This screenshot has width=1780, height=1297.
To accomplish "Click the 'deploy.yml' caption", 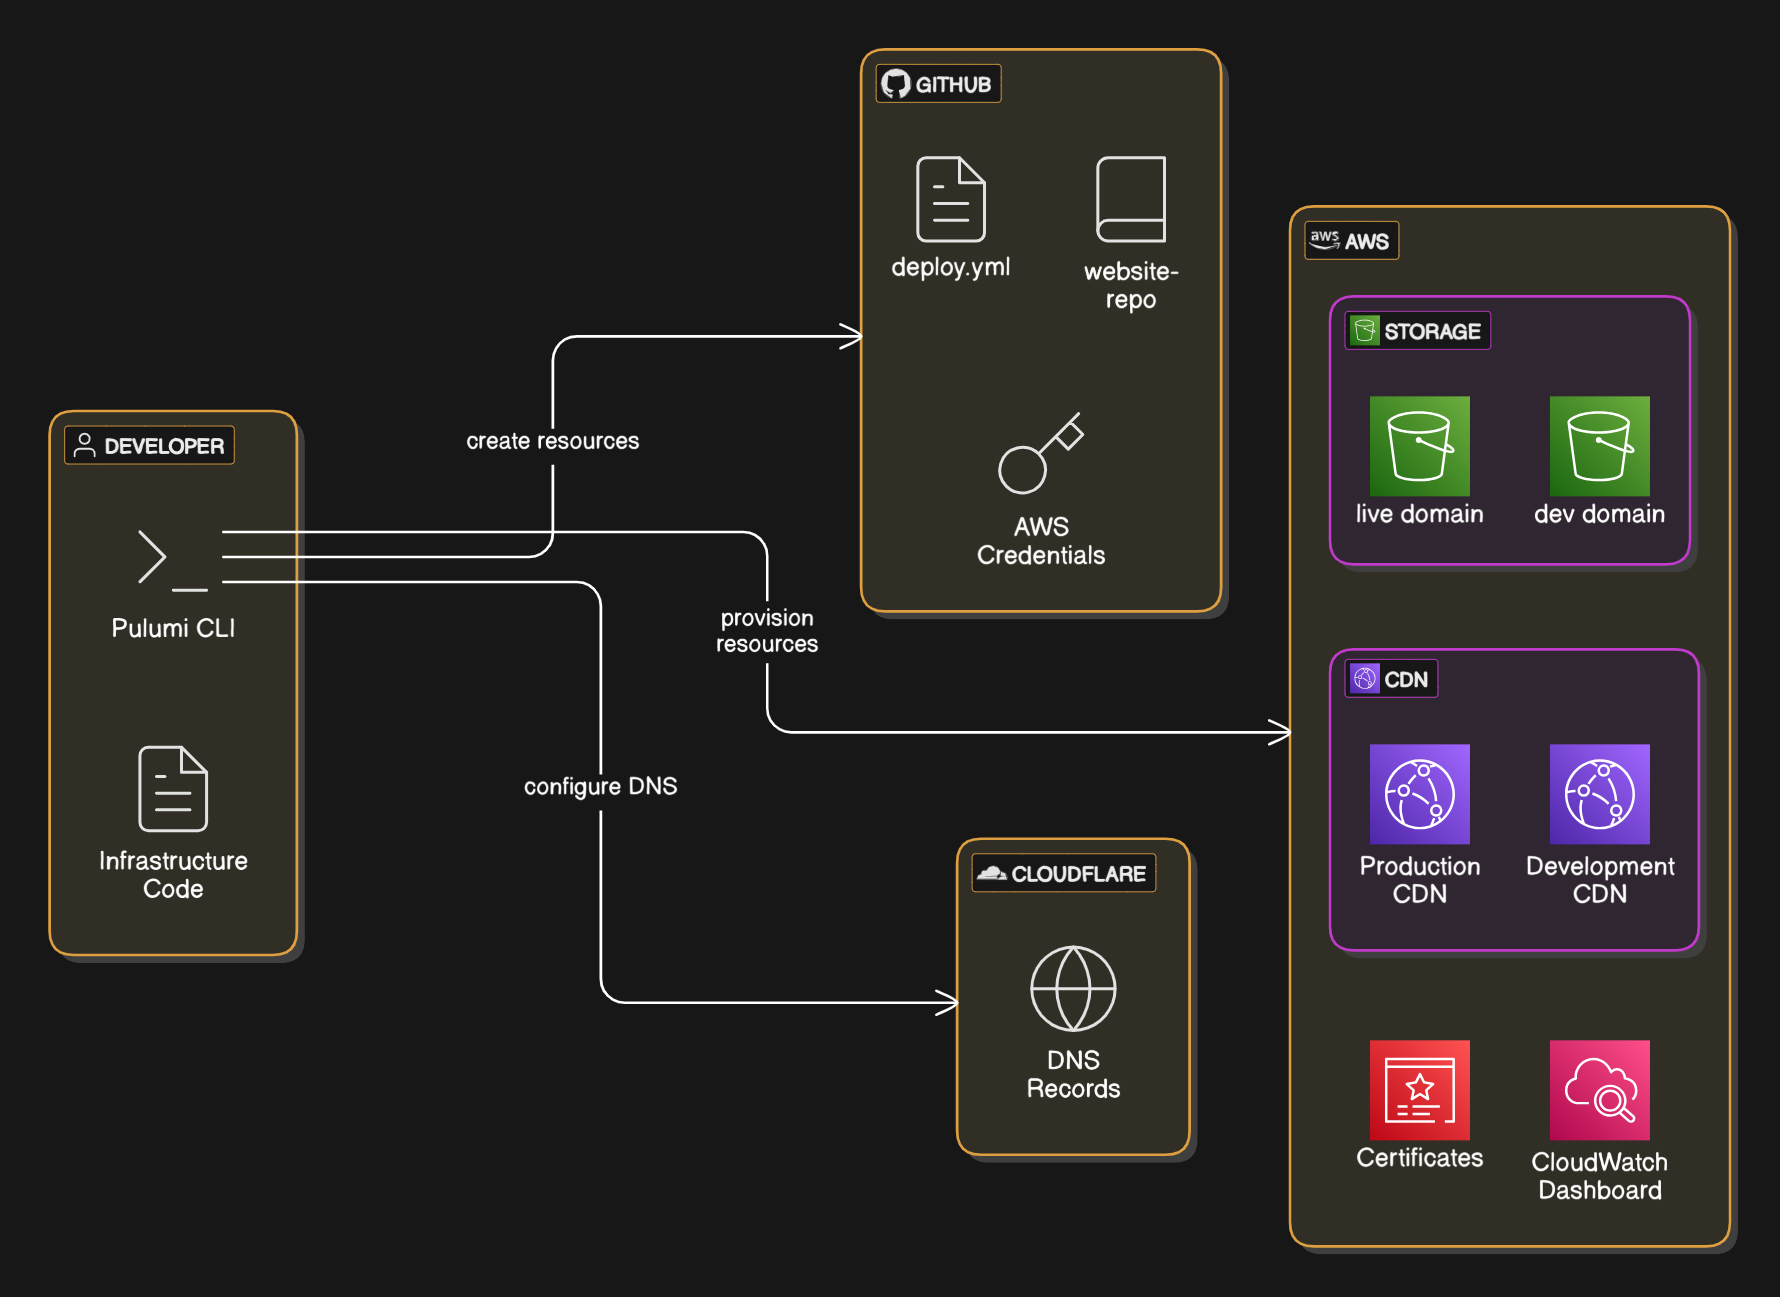I will (x=951, y=268).
